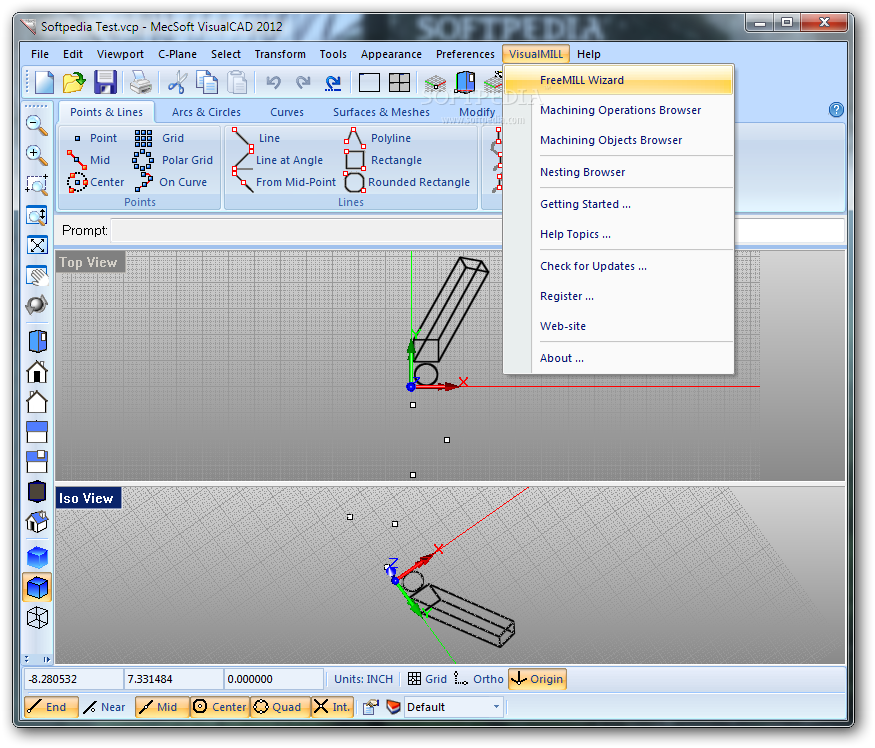Activate the Iso View viewport label
The height and width of the screenshot is (748, 875).
point(88,498)
